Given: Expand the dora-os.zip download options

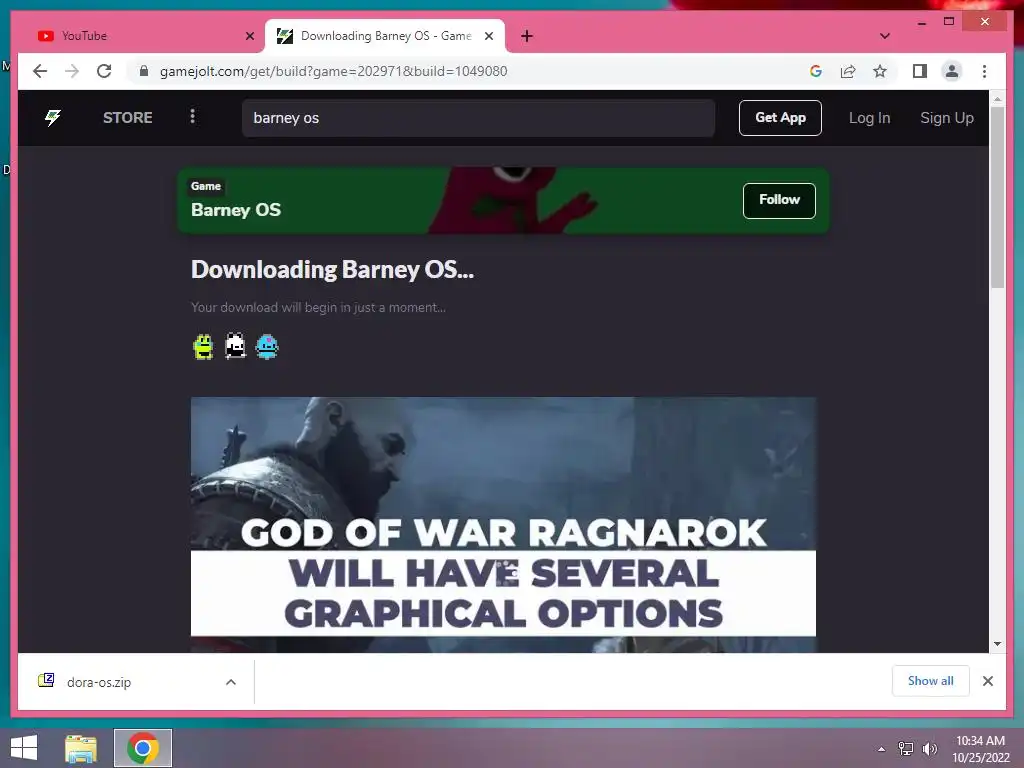Looking at the screenshot, I should [x=231, y=682].
